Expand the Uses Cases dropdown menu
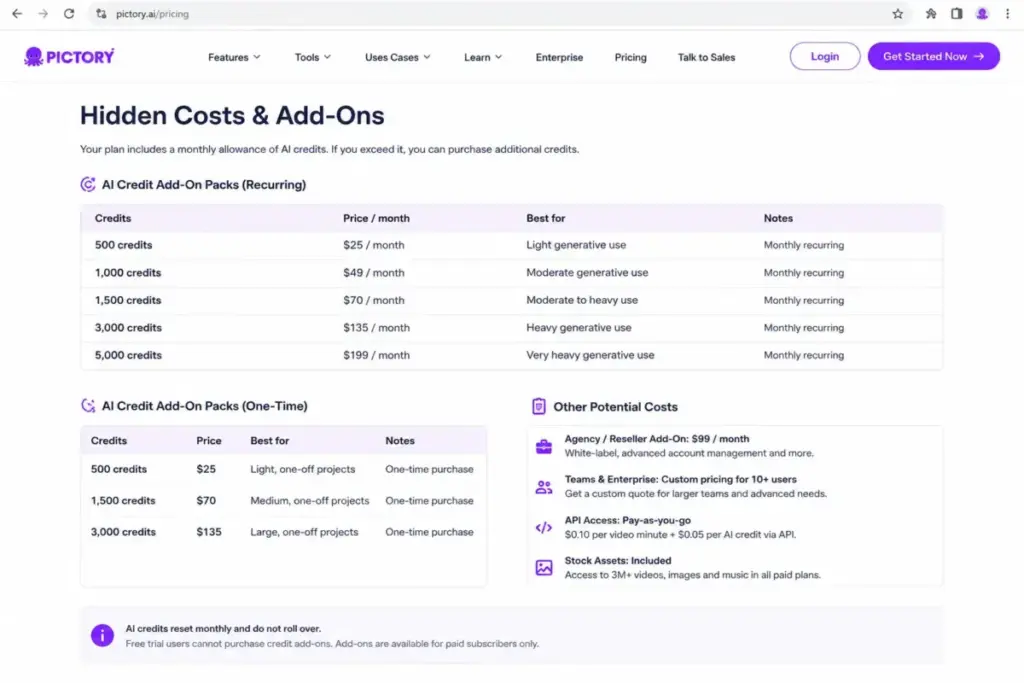 pos(397,57)
